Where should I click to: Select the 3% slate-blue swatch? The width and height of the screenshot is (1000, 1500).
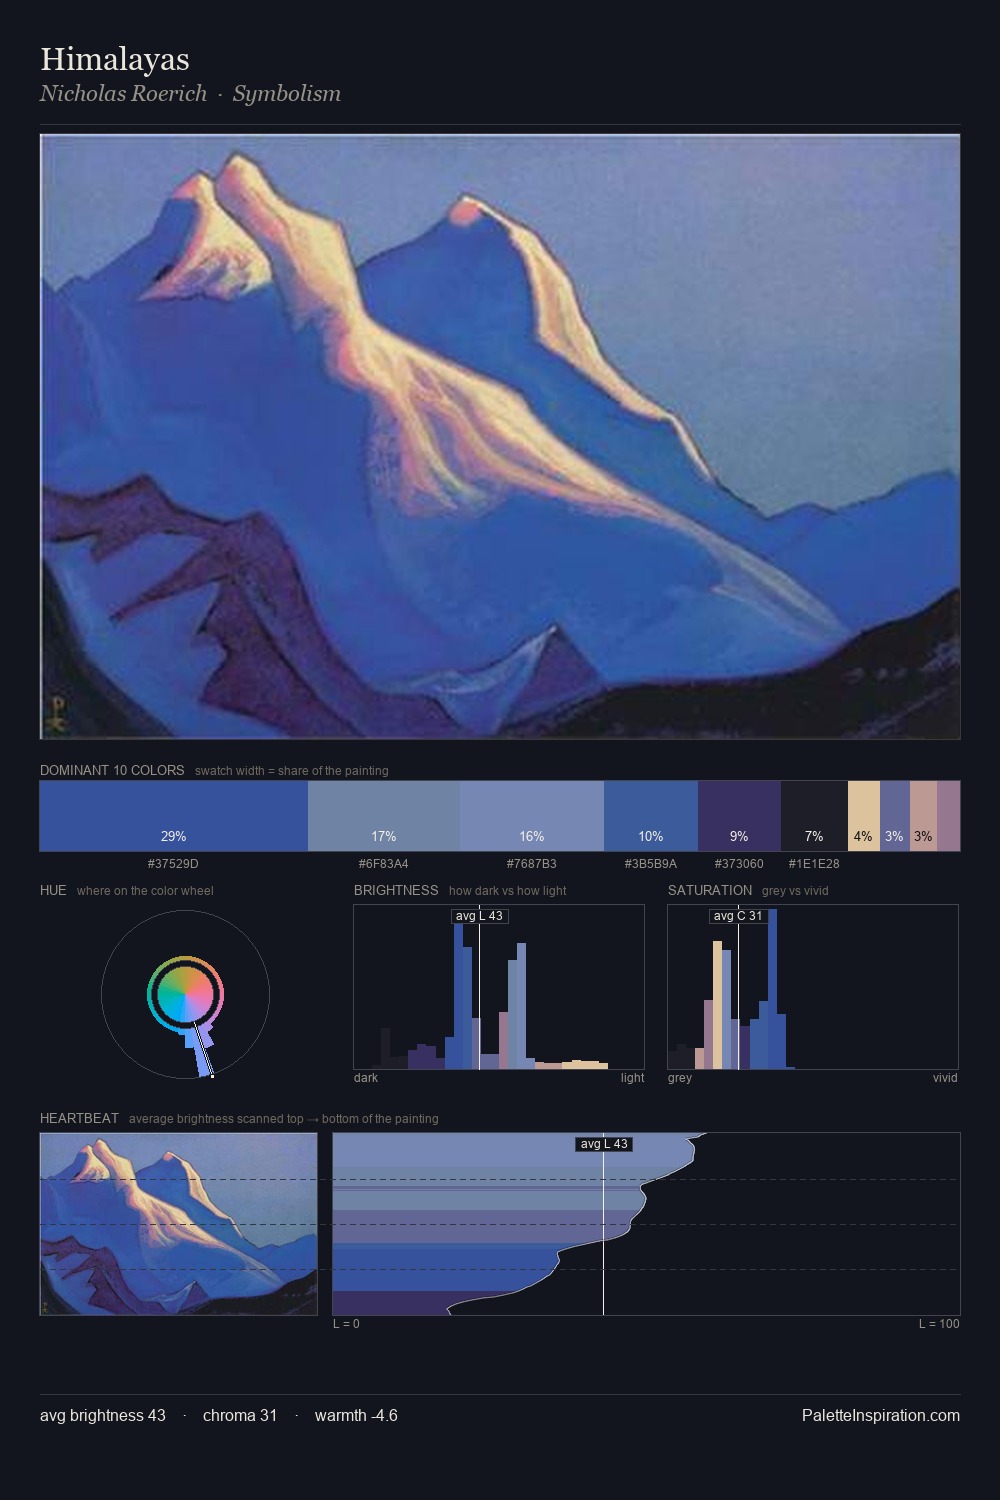point(895,816)
